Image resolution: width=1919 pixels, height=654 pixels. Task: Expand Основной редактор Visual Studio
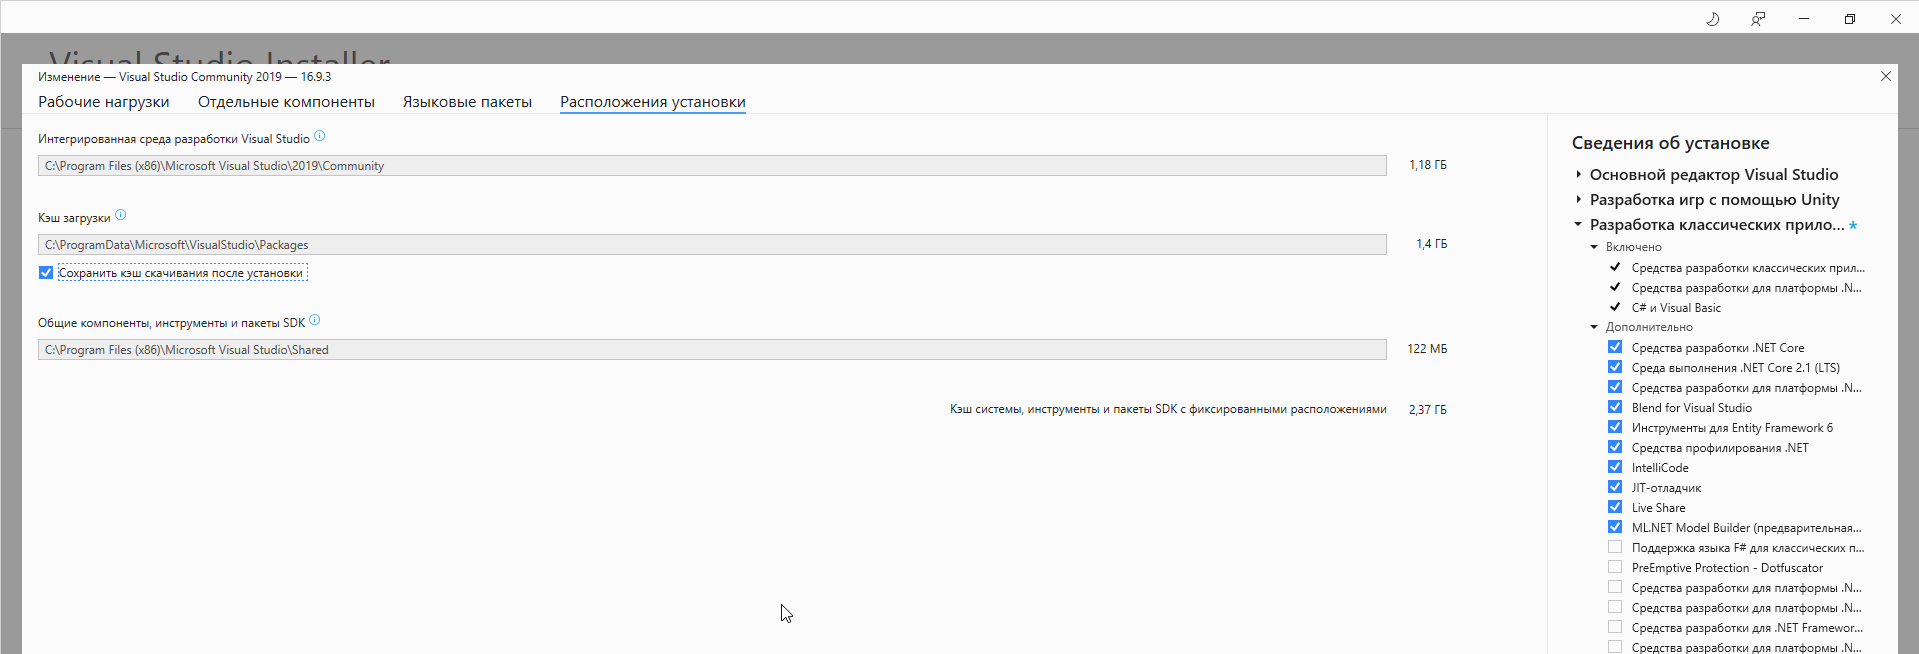pyautogui.click(x=1579, y=174)
